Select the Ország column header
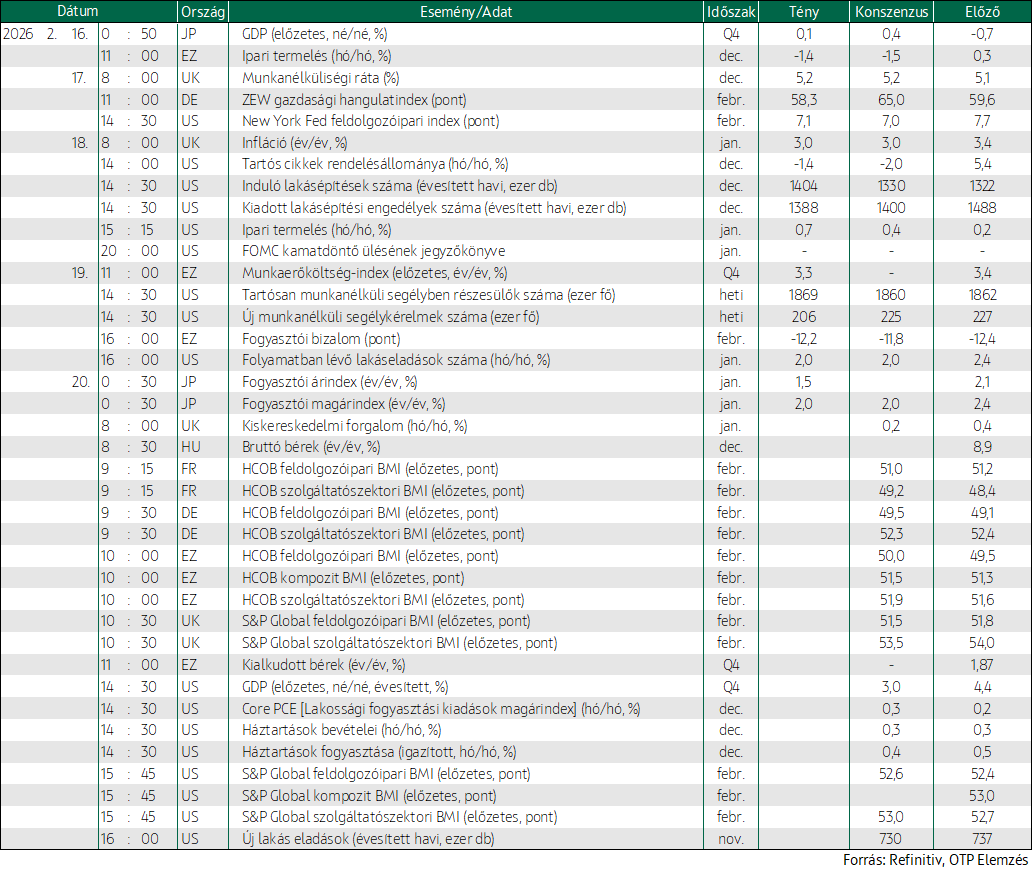The width and height of the screenshot is (1033, 871). [x=203, y=11]
